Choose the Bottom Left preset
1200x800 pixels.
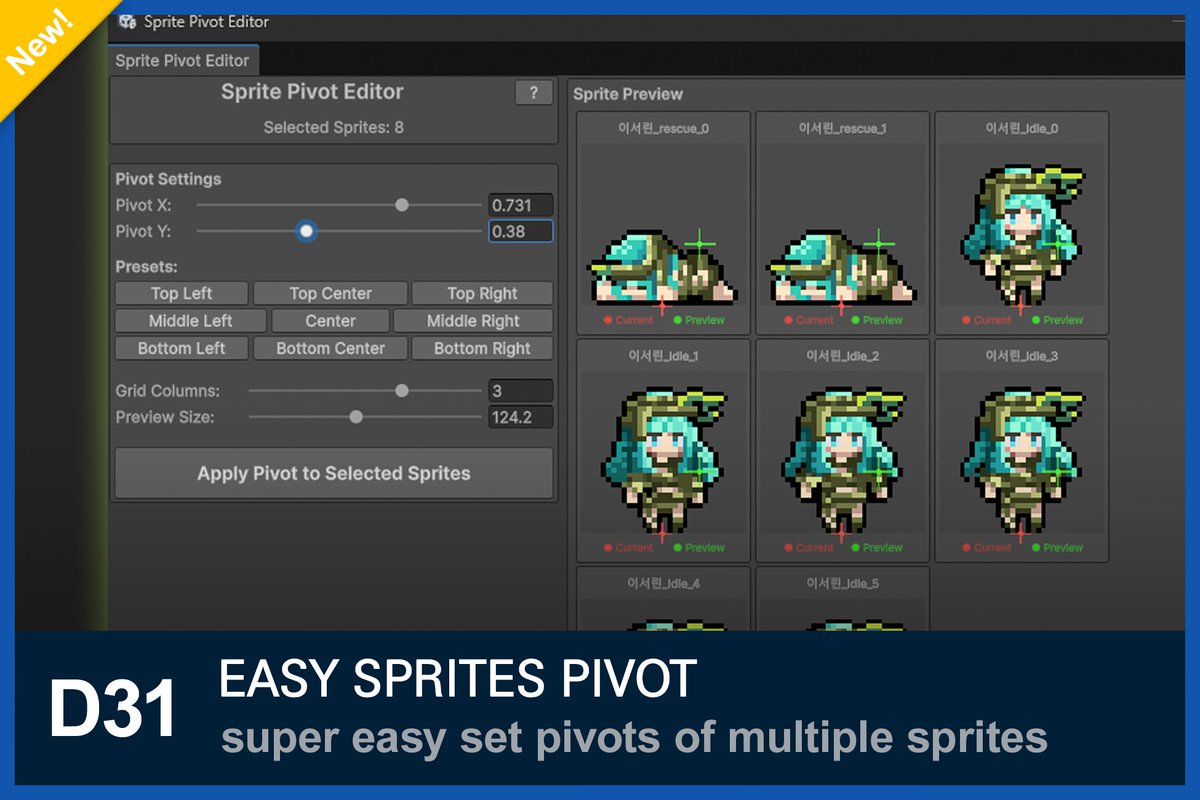tap(181, 348)
